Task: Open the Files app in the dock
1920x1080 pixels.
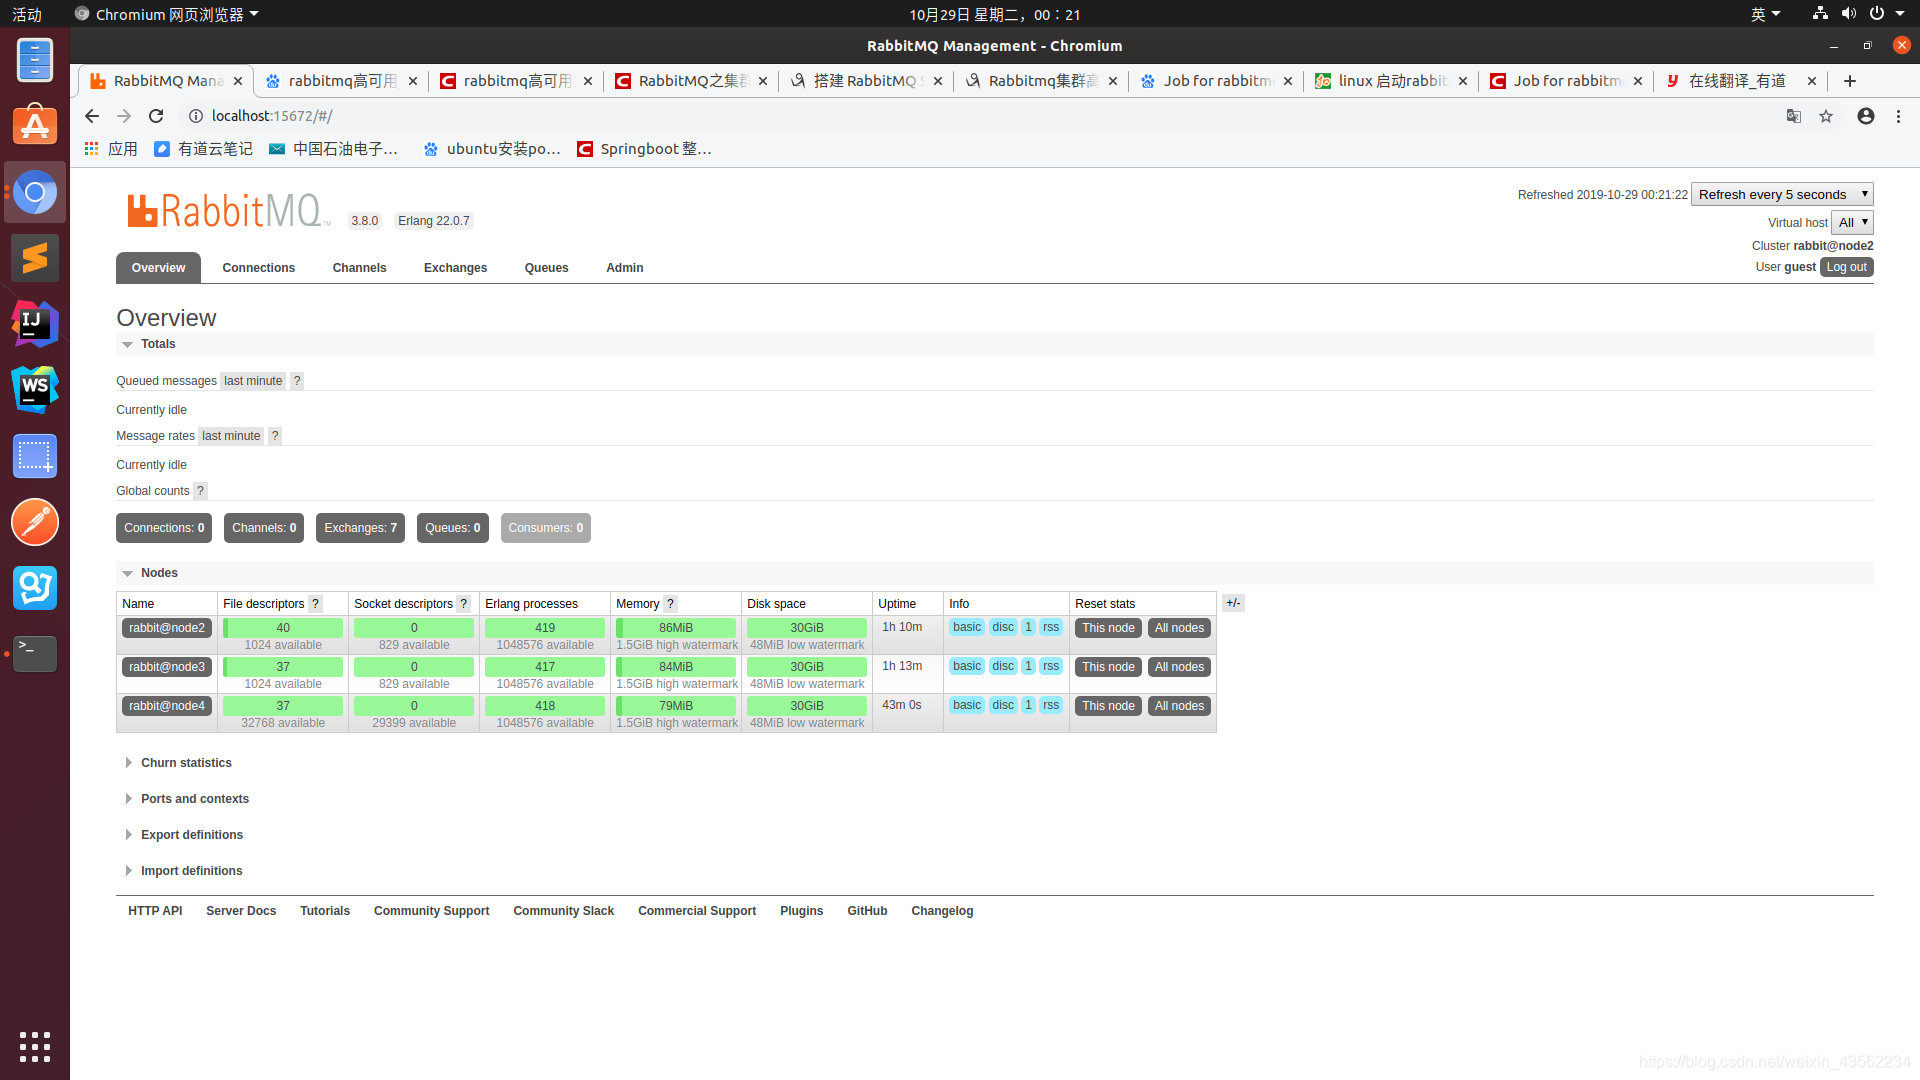Action: coord(35,60)
